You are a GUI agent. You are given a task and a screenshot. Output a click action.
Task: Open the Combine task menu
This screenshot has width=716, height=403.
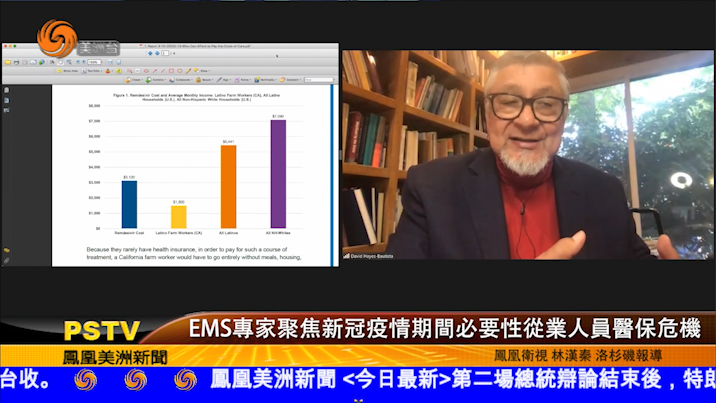[x=156, y=80]
